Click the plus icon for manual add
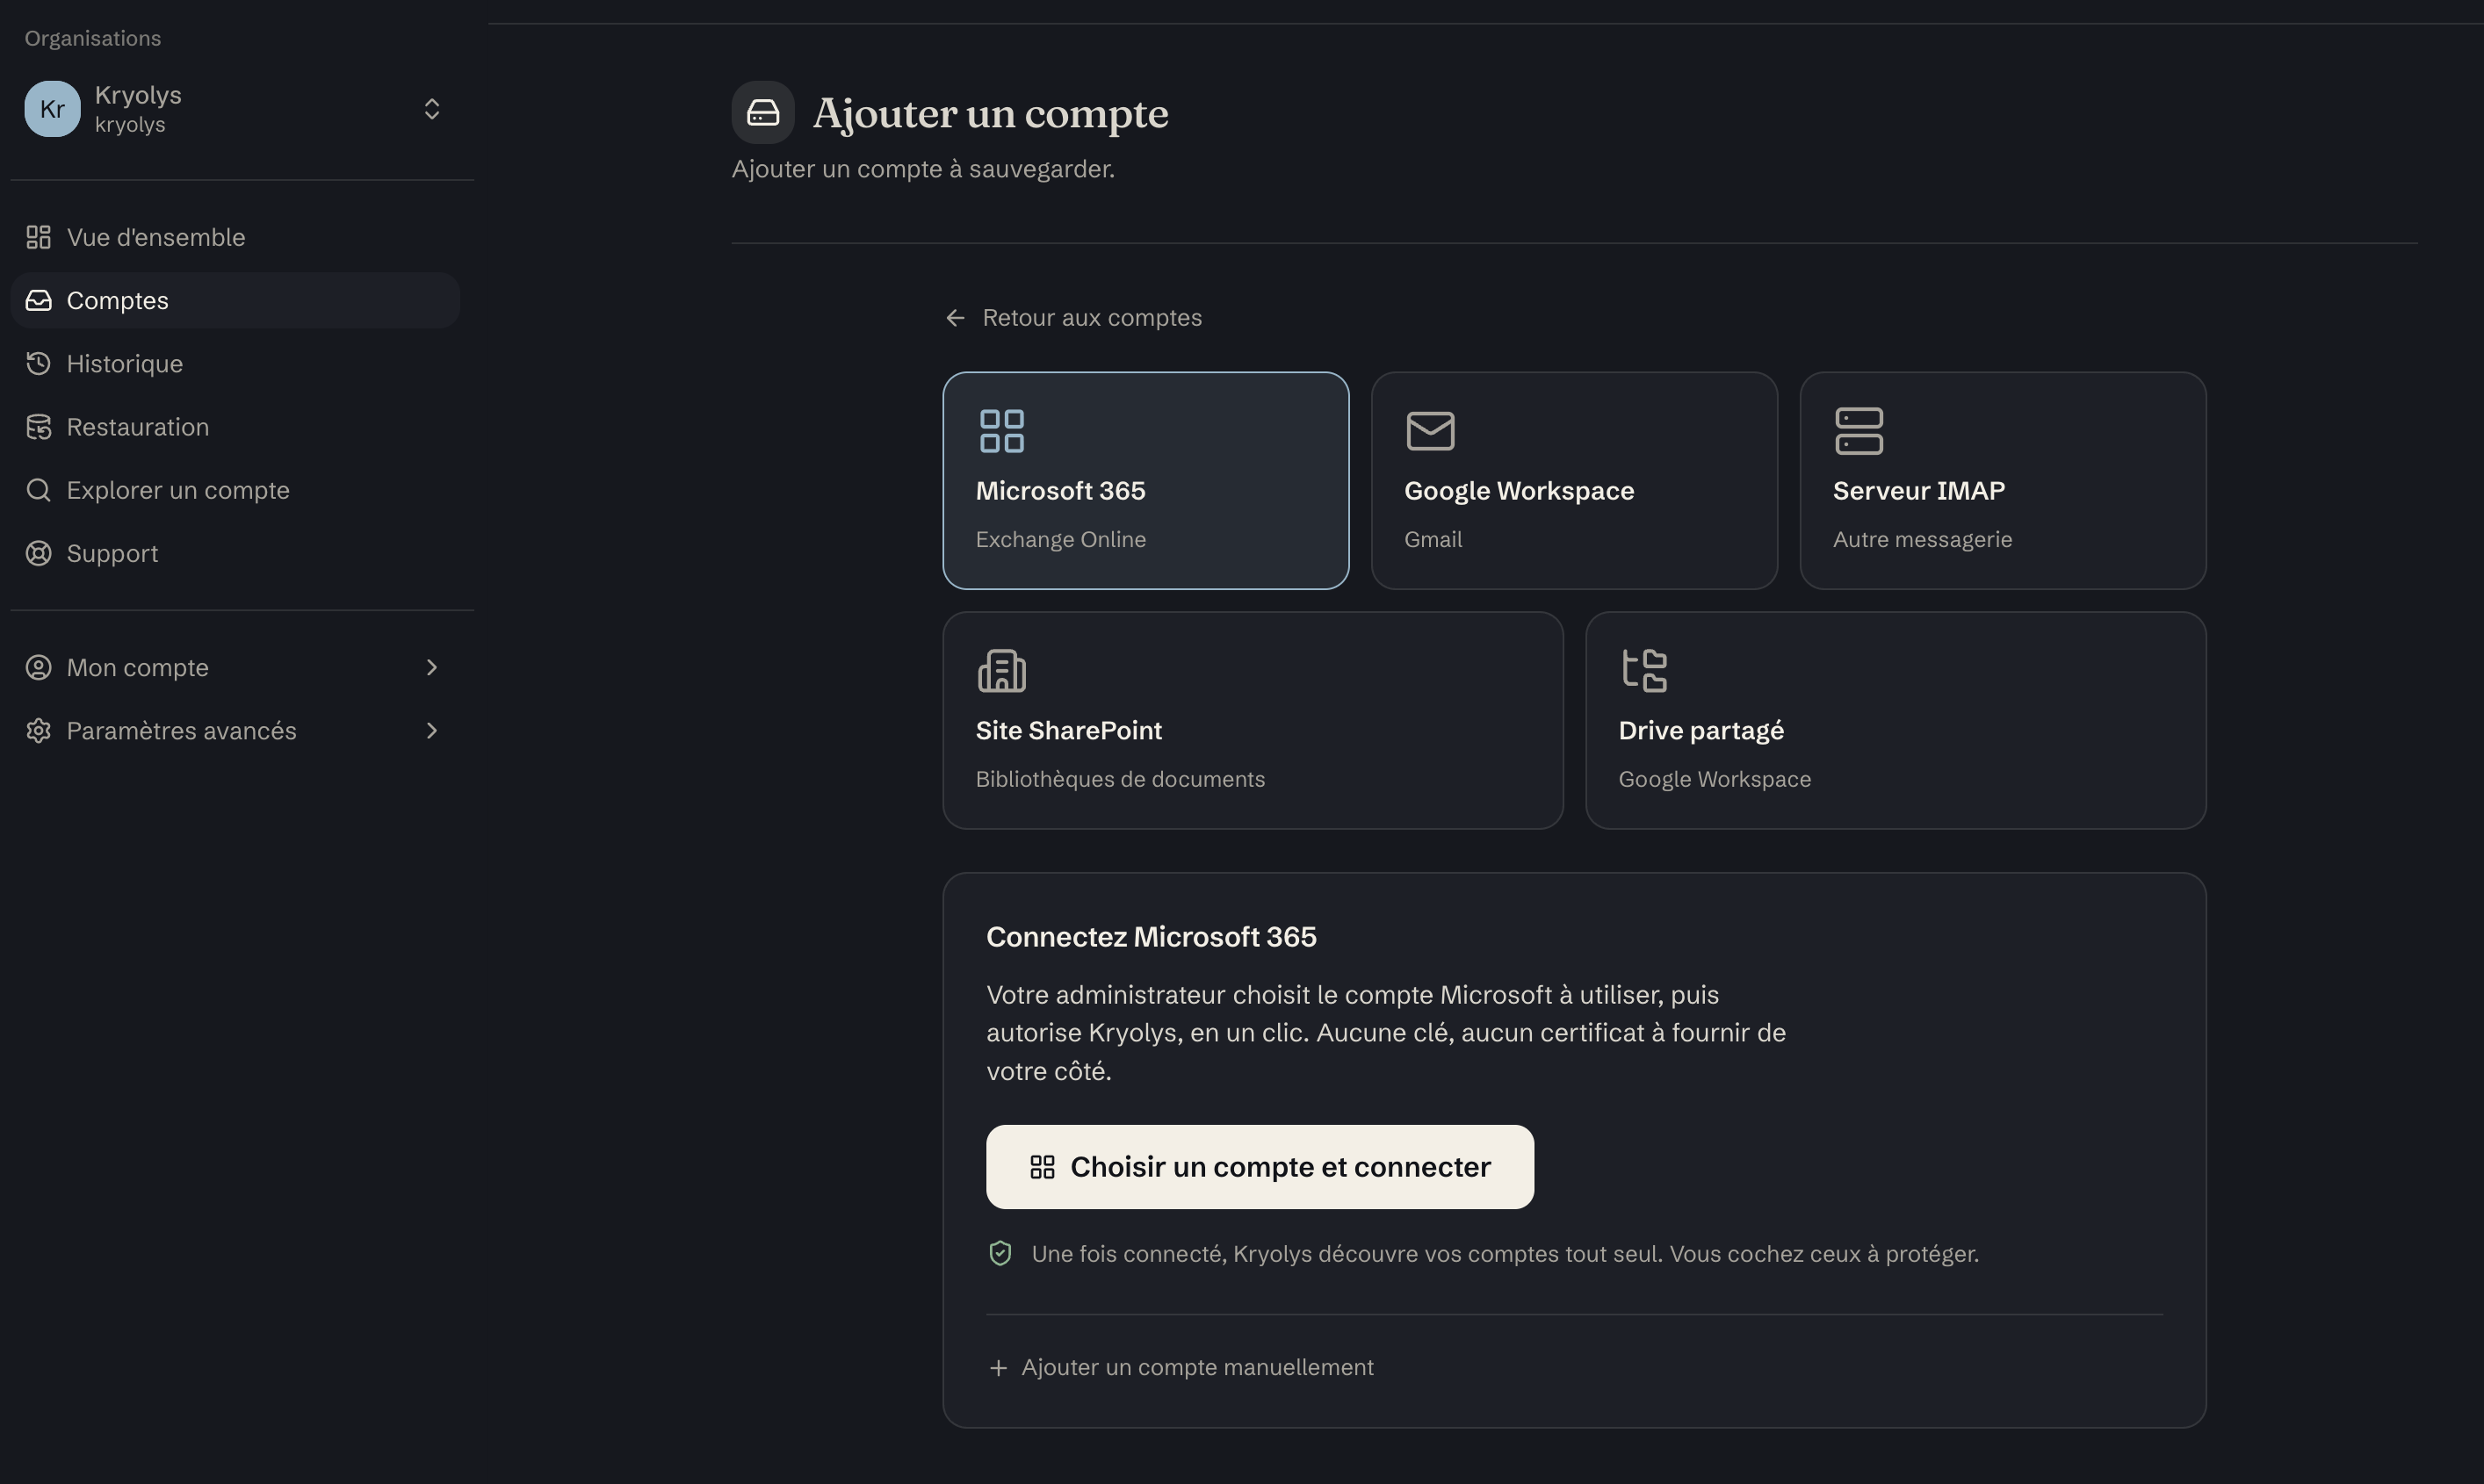The image size is (2484, 1484). point(998,1368)
